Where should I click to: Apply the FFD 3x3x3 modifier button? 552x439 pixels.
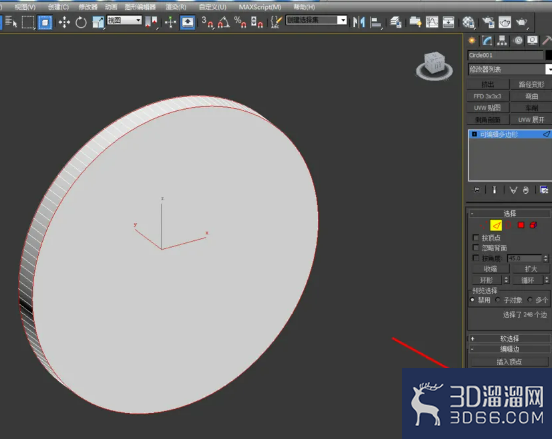[488, 96]
